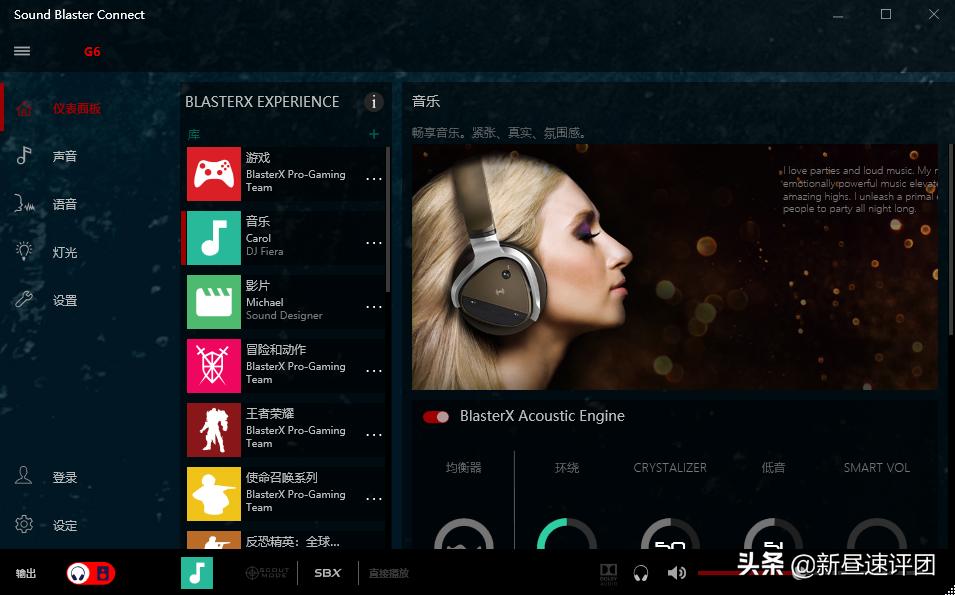Toggle the BlasterX Acoustic Engine switch
Image resolution: width=955 pixels, height=595 pixels.
tap(436, 417)
